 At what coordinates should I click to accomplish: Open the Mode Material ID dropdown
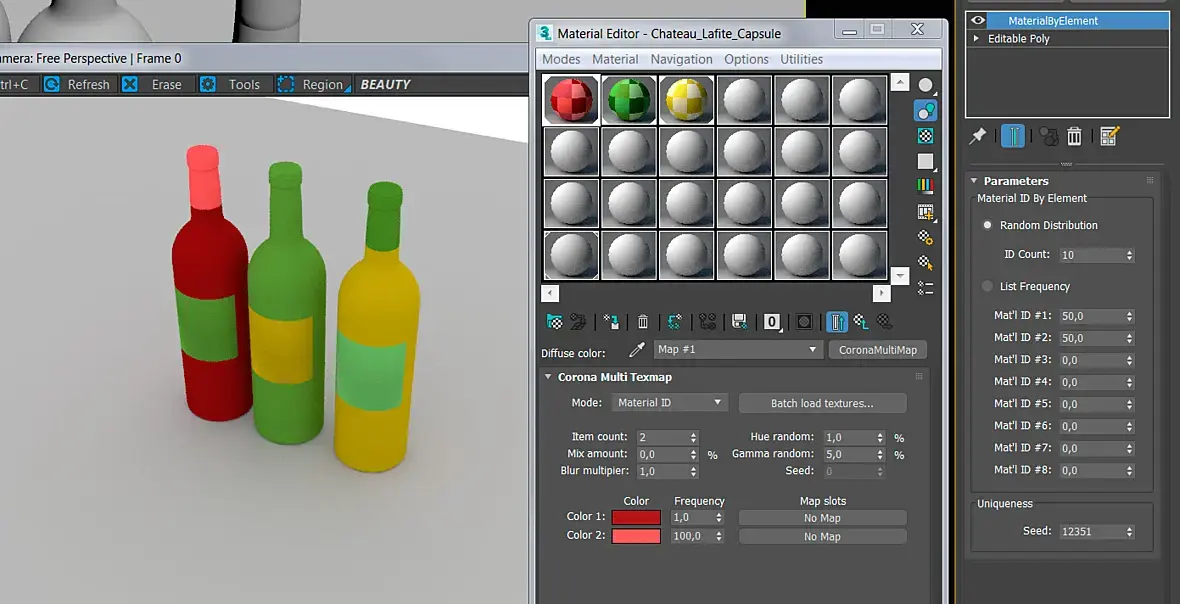tap(669, 402)
